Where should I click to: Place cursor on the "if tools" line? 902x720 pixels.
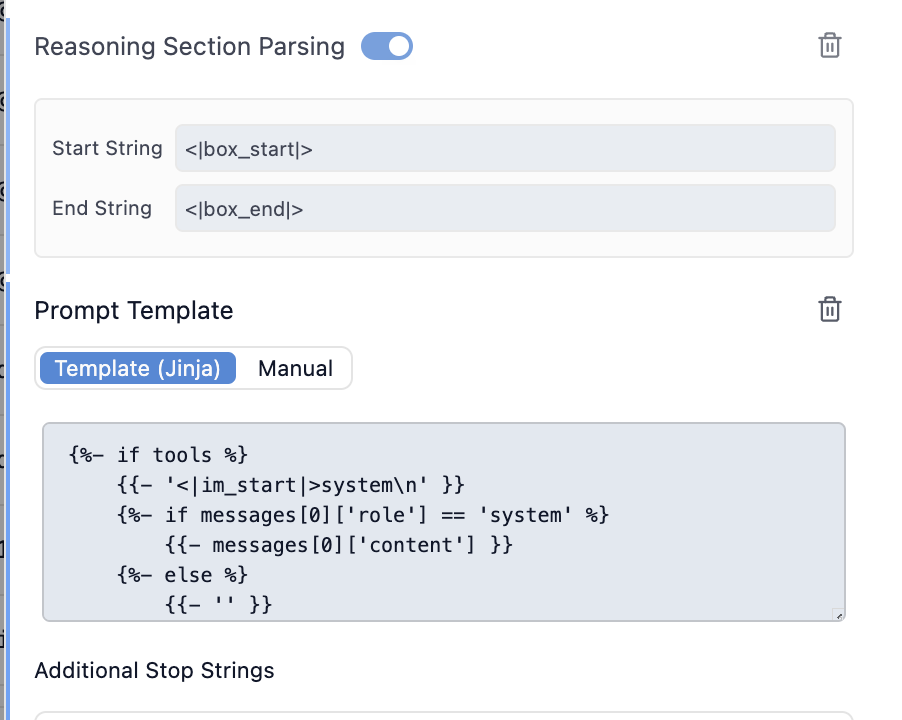(x=158, y=455)
